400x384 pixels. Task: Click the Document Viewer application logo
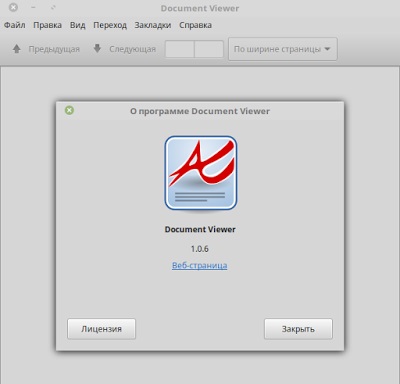[201, 173]
